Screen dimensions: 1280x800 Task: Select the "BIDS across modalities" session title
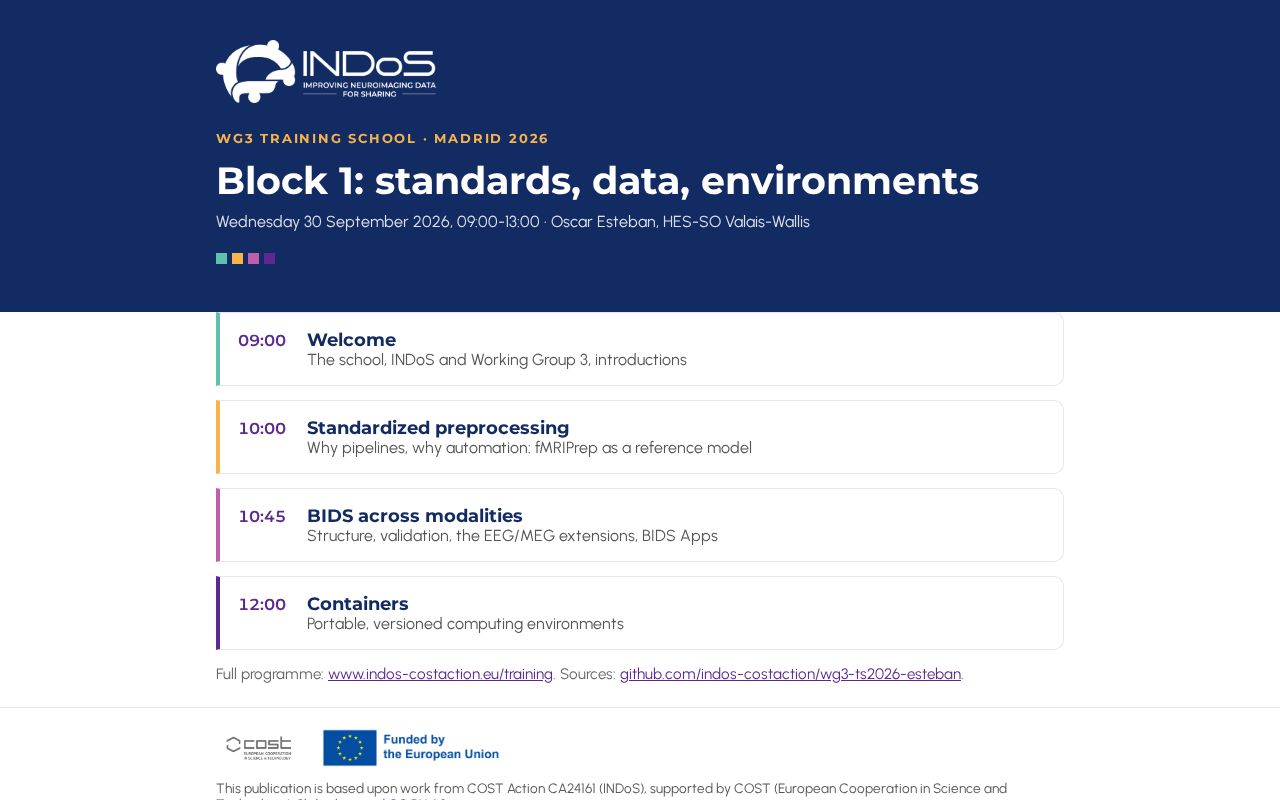415,516
